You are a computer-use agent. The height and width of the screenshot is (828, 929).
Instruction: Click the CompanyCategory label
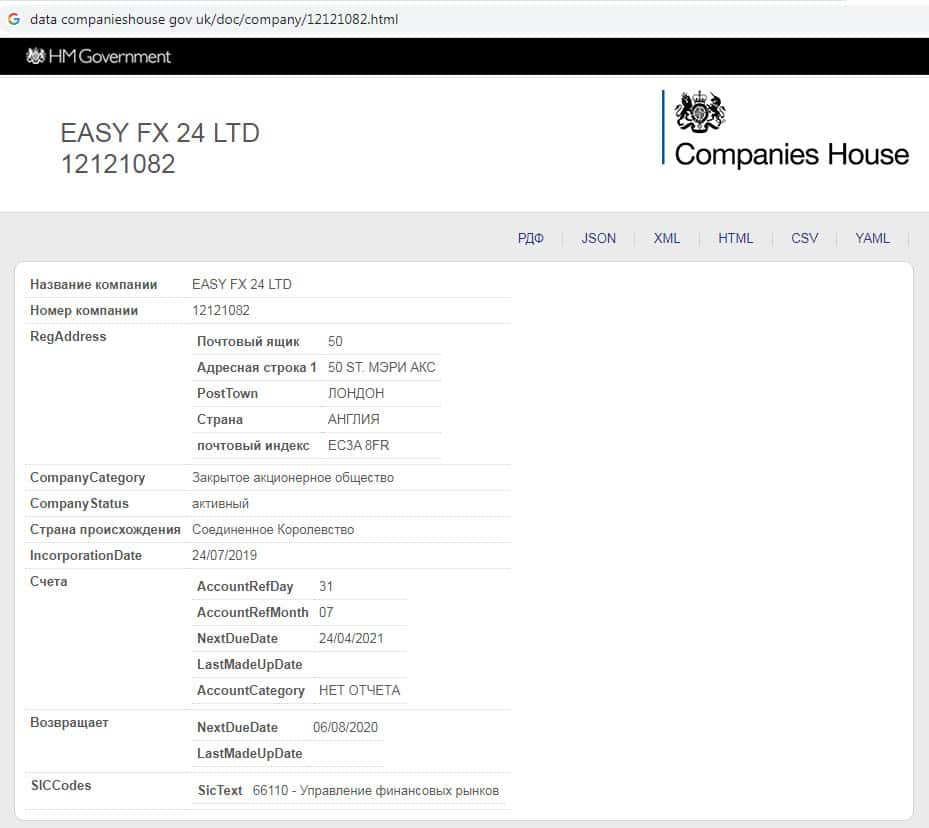(87, 477)
